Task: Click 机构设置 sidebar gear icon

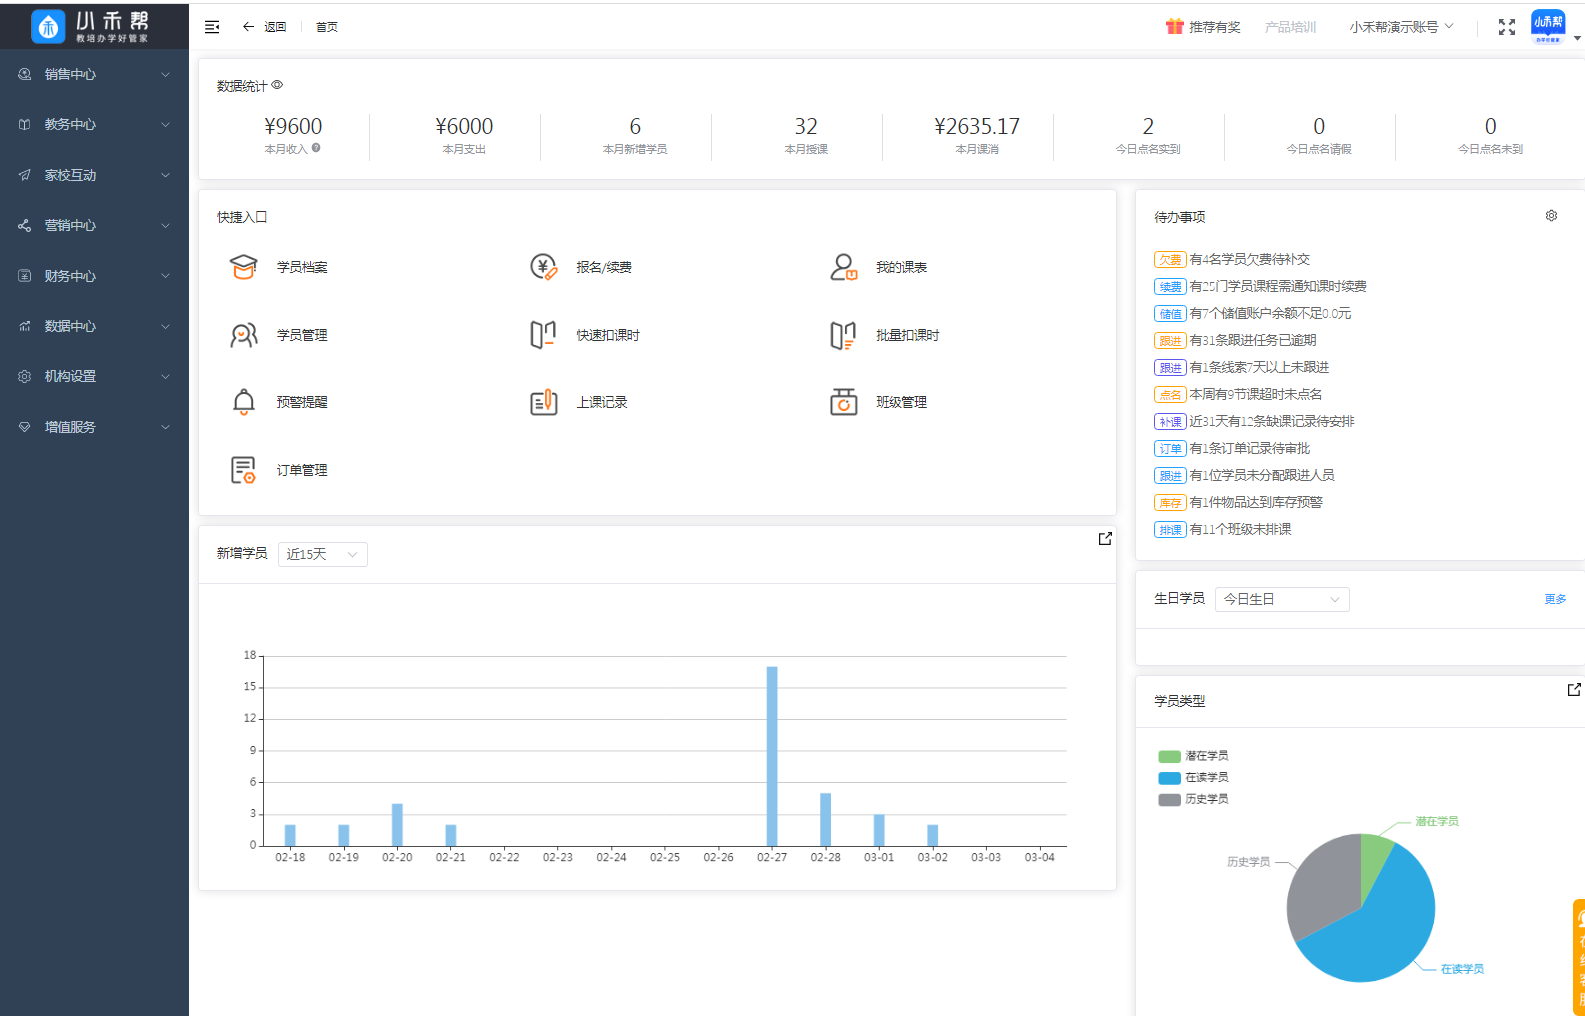Action: click(25, 376)
